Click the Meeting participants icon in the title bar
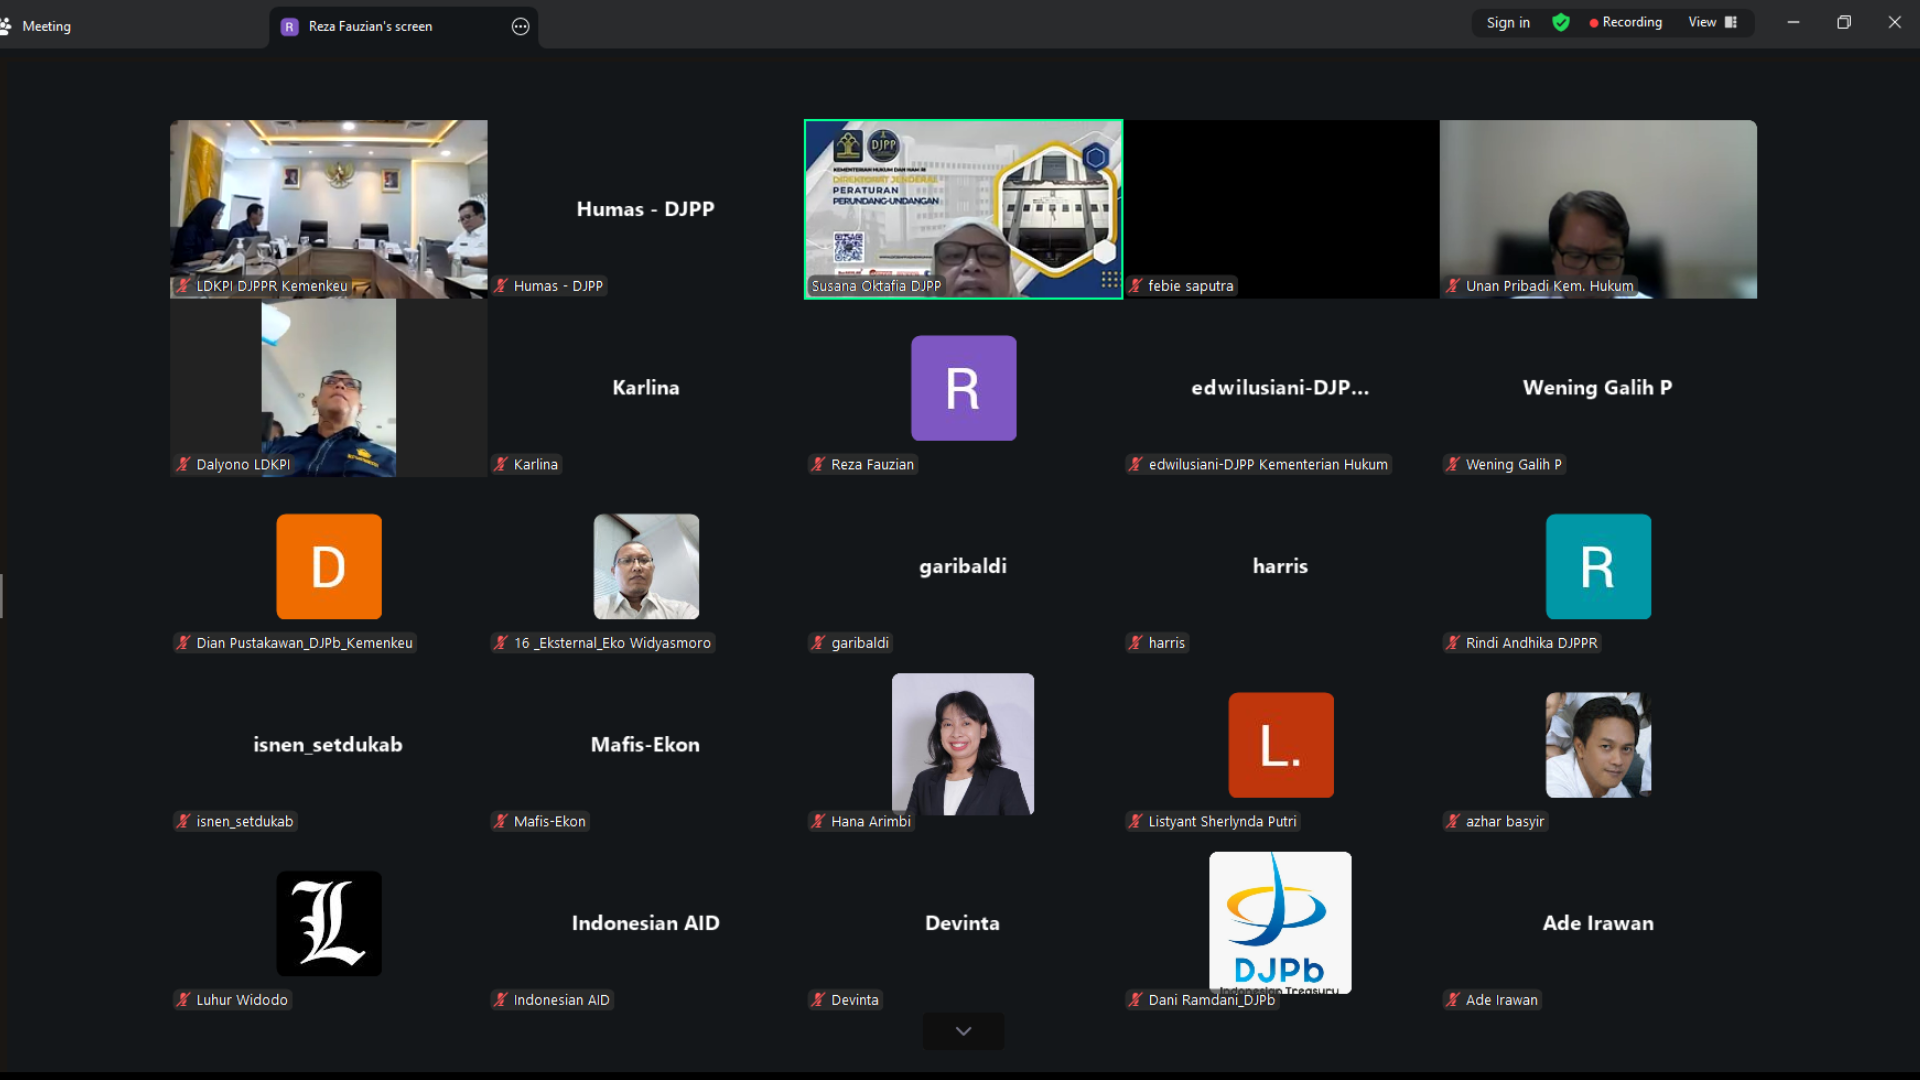The height and width of the screenshot is (1080, 1920). click(x=6, y=26)
